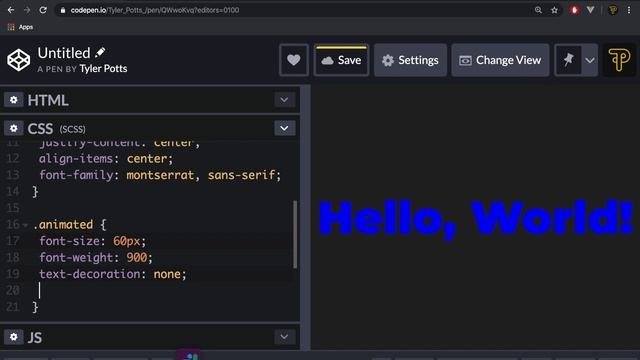The height and width of the screenshot is (360, 640).
Task: Click the CSS editor vertical scrollbar
Action: tap(295, 234)
